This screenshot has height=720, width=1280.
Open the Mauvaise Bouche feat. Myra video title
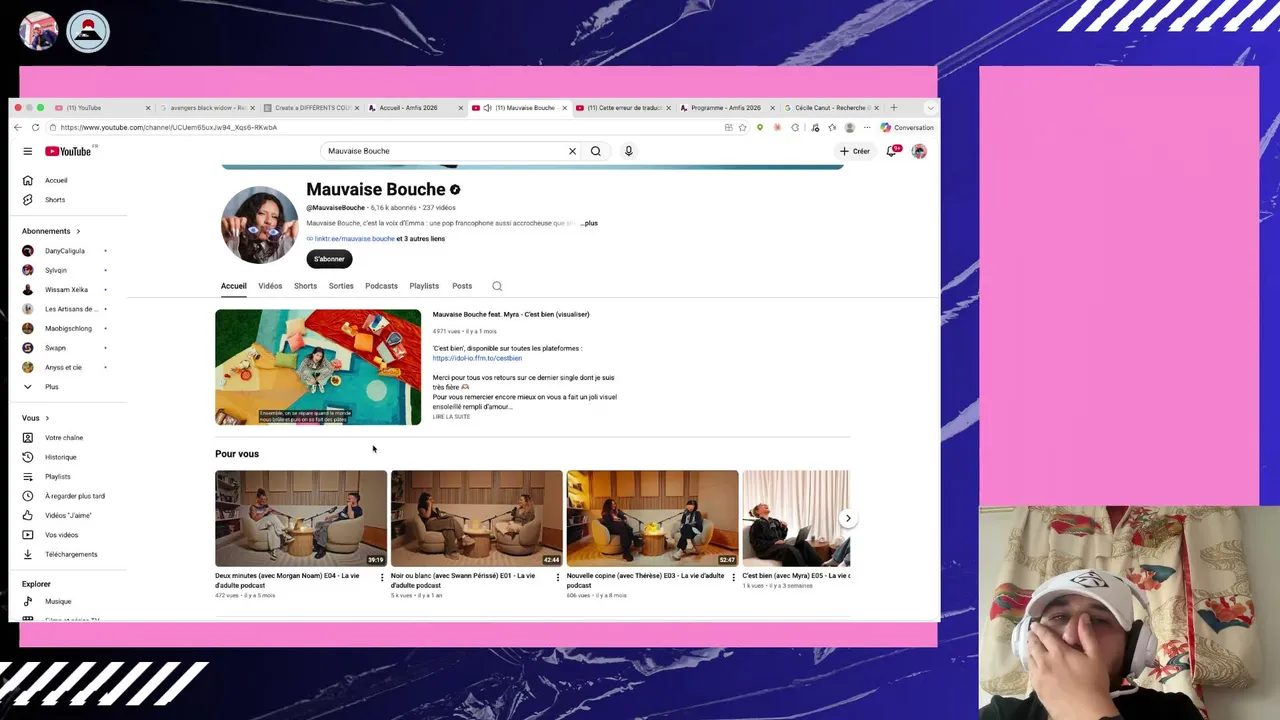[511, 314]
